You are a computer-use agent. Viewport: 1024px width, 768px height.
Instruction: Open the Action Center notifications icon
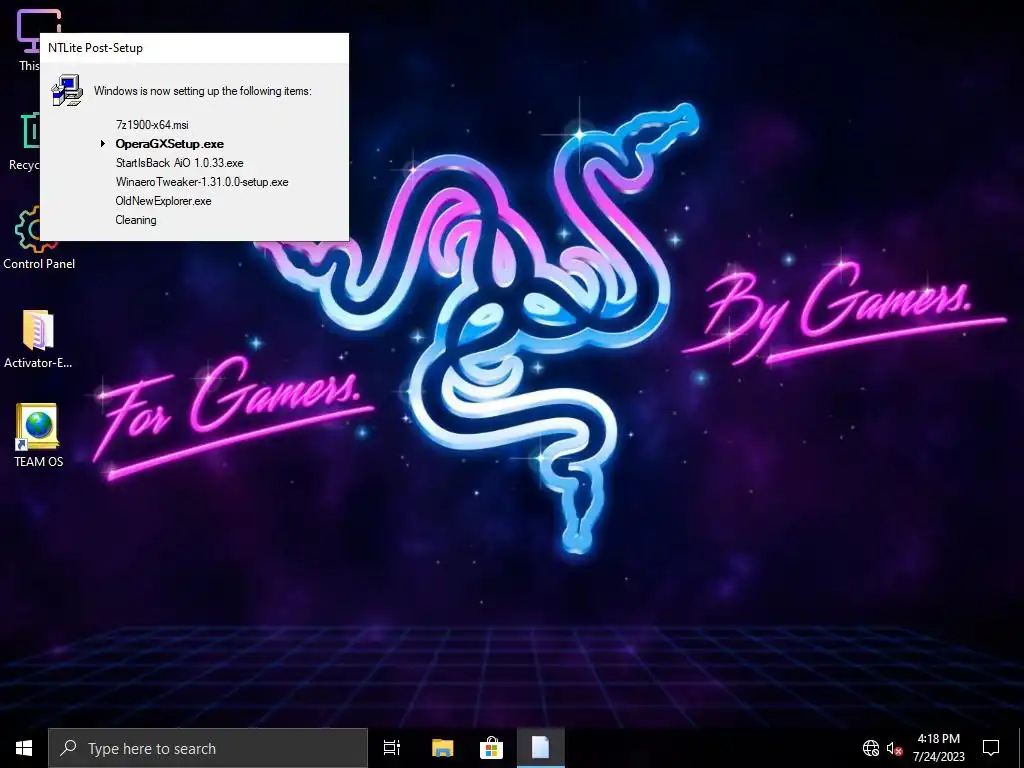[991, 748]
